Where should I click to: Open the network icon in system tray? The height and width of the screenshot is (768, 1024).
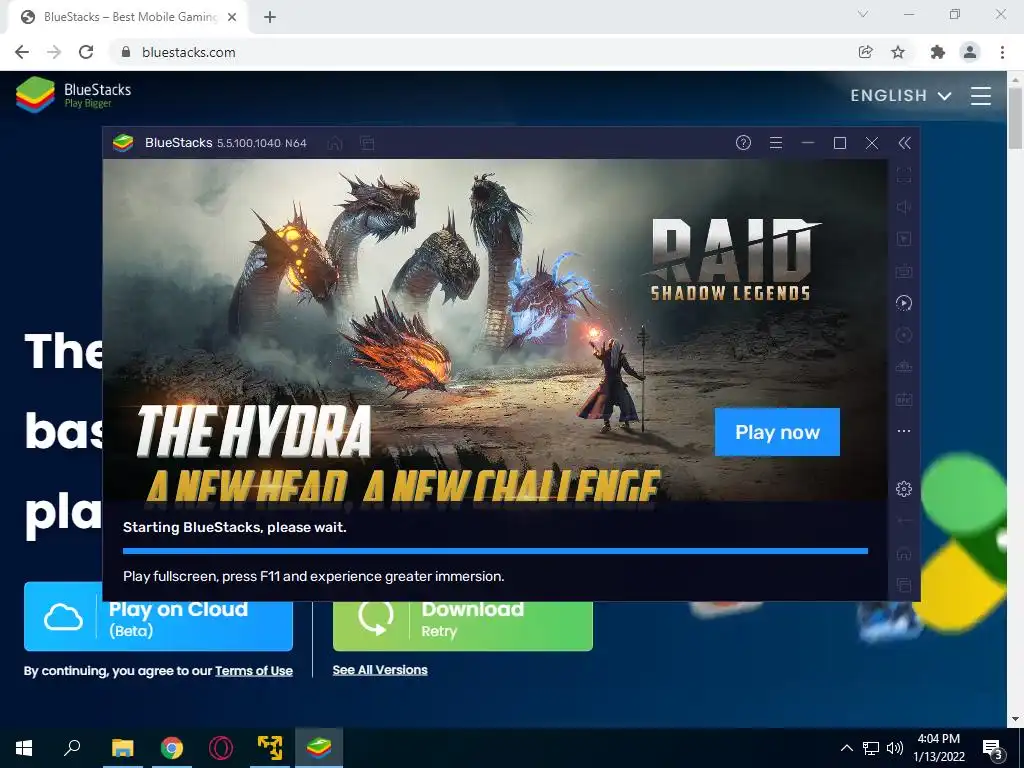tap(871, 748)
